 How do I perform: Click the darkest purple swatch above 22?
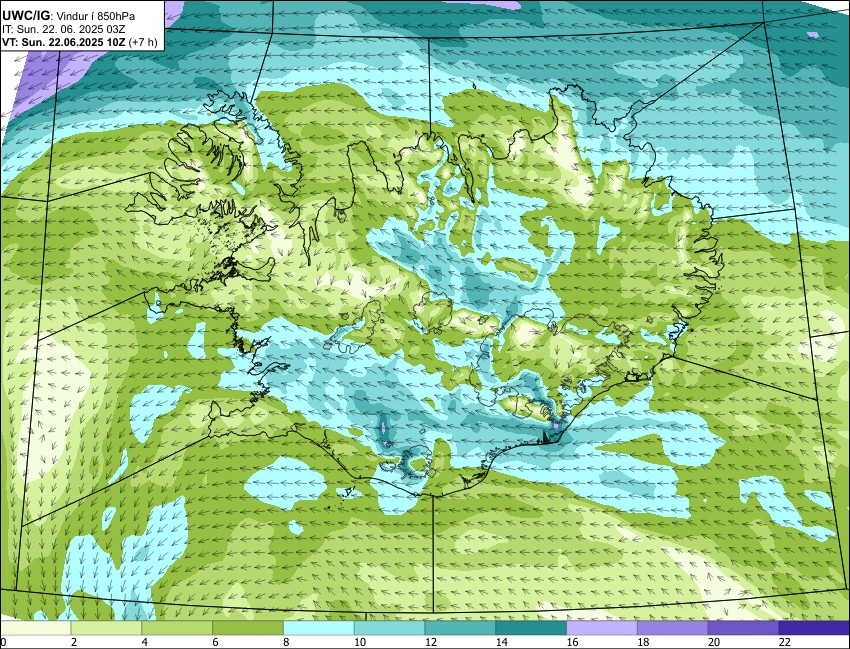tap(814, 628)
